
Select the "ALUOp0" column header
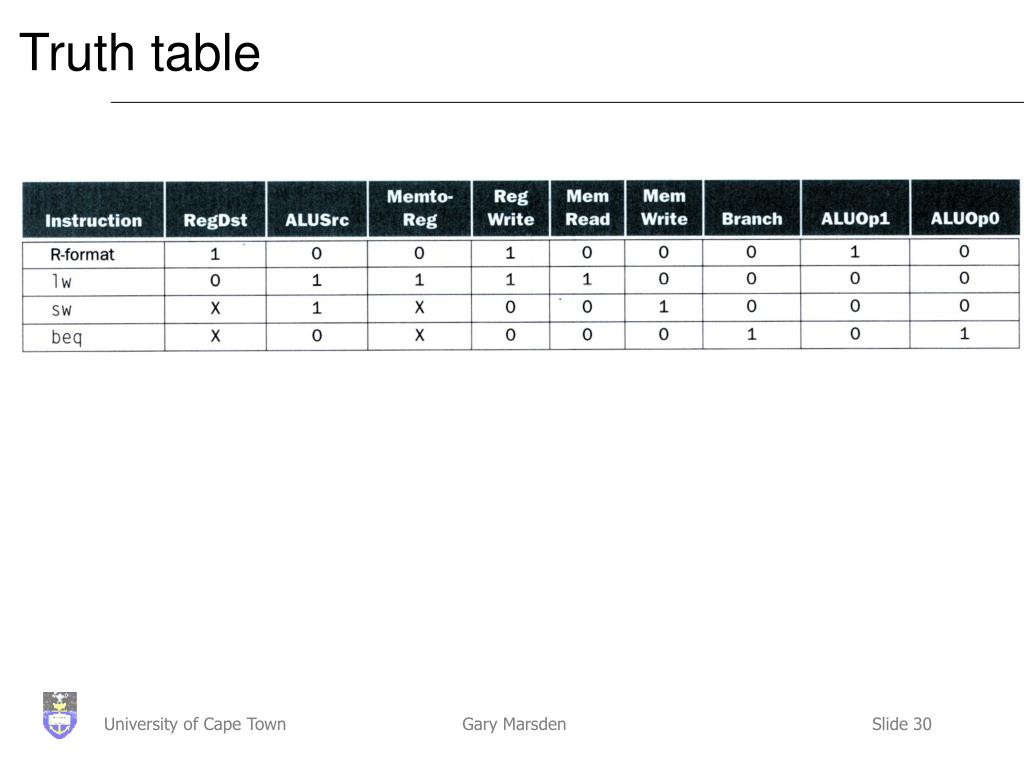click(965, 219)
